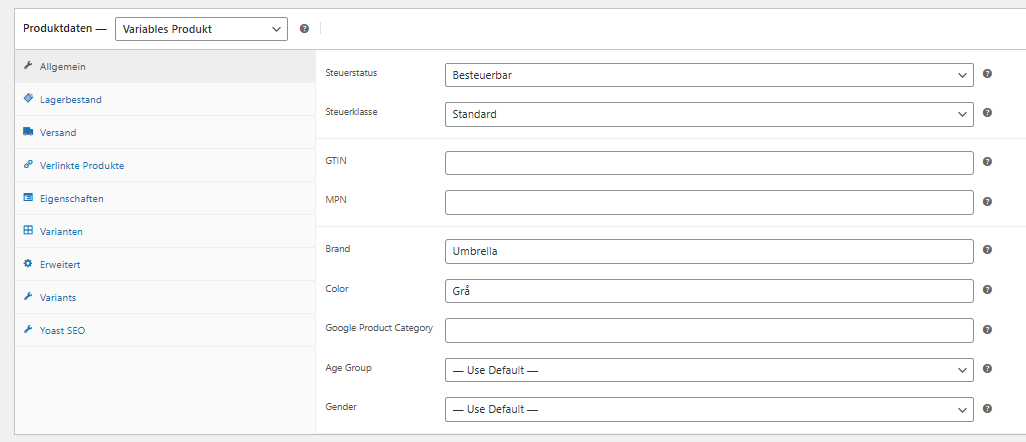1026x442 pixels.
Task: Click gear icon beside Erweitert
Action: (27, 263)
